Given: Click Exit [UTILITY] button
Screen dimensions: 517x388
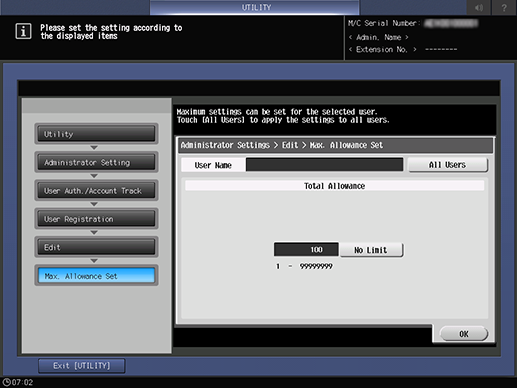Looking at the screenshot, I should [x=82, y=366].
